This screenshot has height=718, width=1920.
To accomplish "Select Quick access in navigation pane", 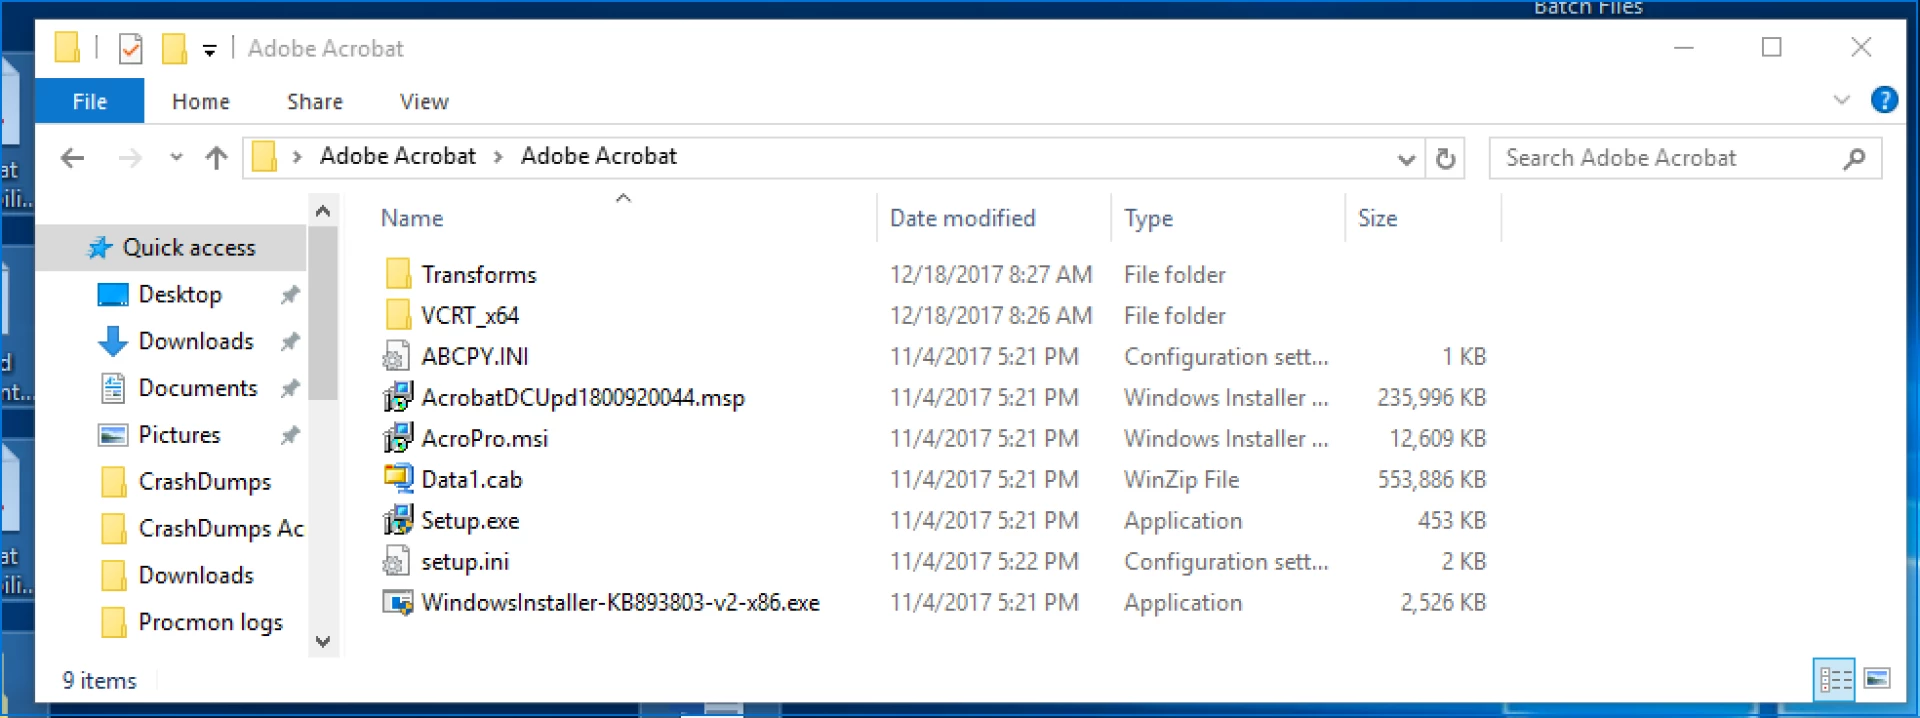I will click(172, 248).
